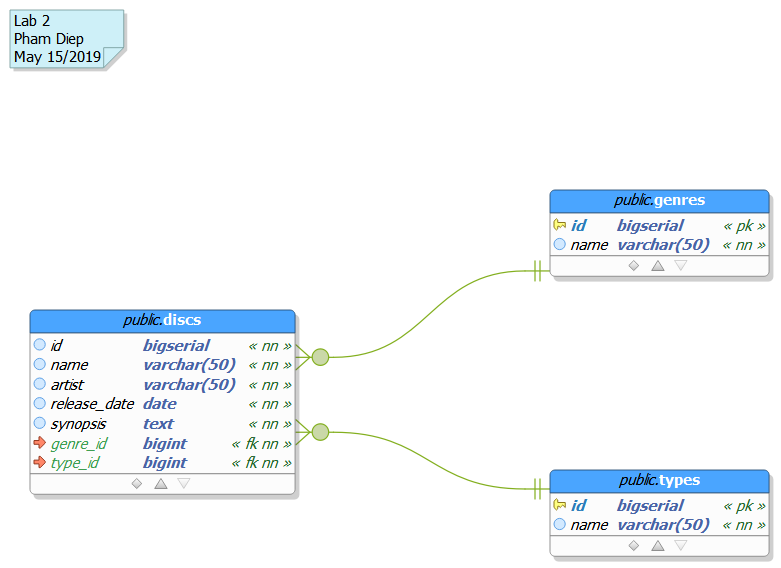This screenshot has width=781, height=568.
Task: Click the primary key icon in genres table
Action: click(x=560, y=226)
